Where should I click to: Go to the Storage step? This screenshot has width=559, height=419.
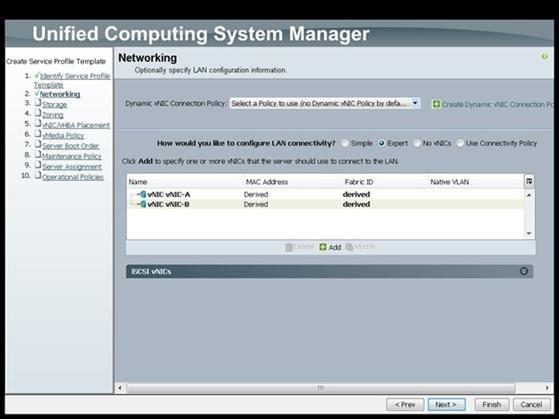pos(55,104)
